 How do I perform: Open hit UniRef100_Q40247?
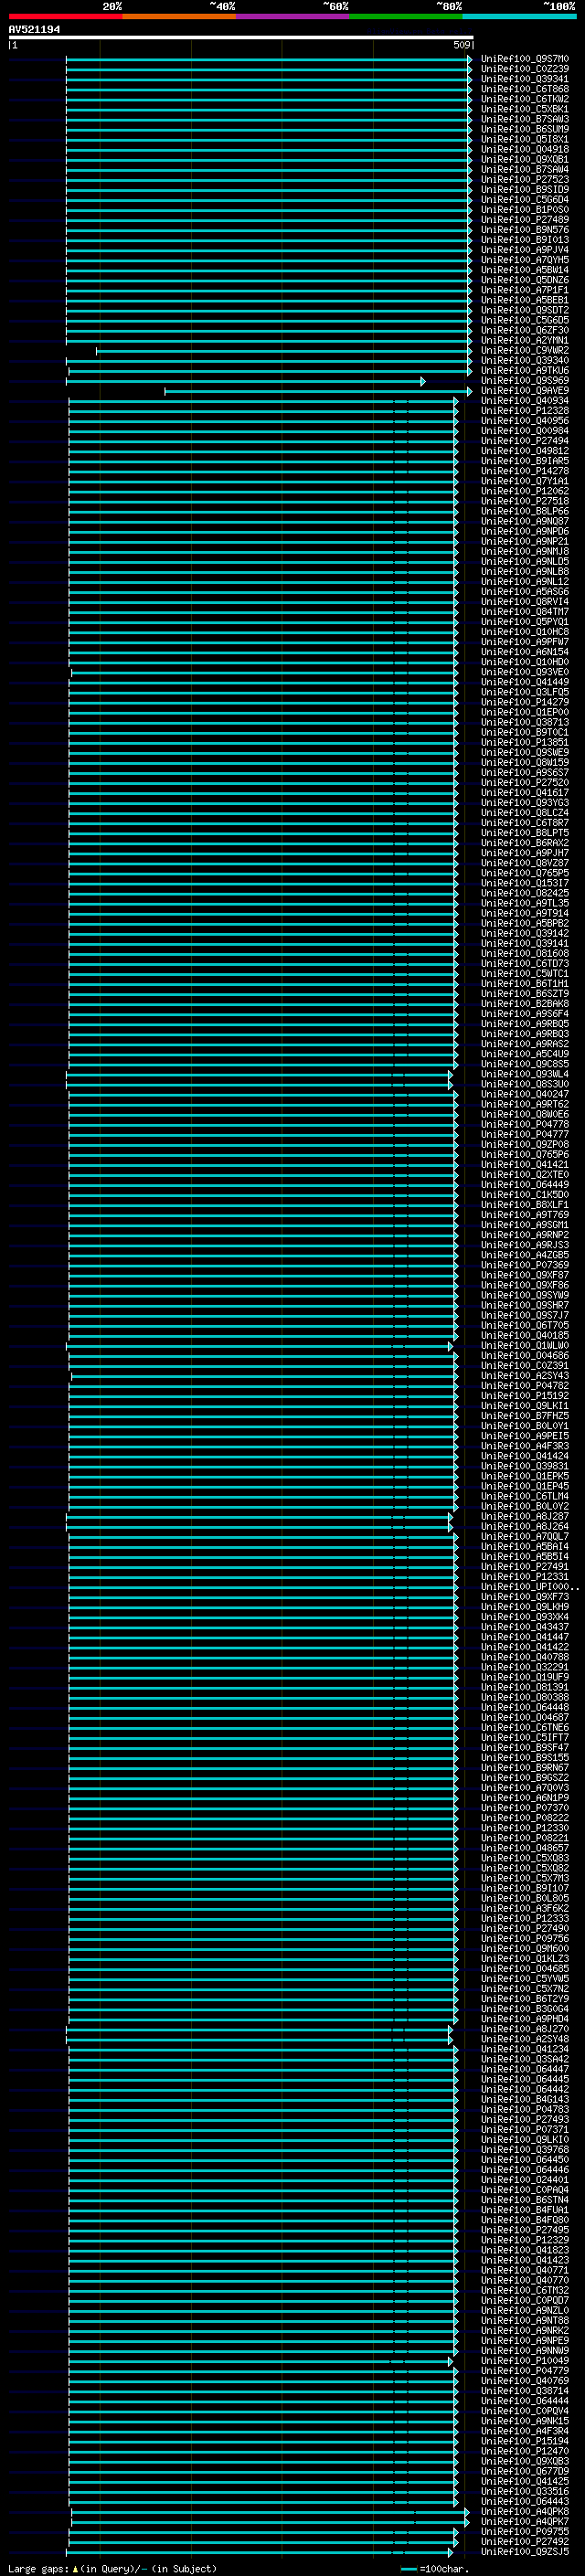[525, 1094]
